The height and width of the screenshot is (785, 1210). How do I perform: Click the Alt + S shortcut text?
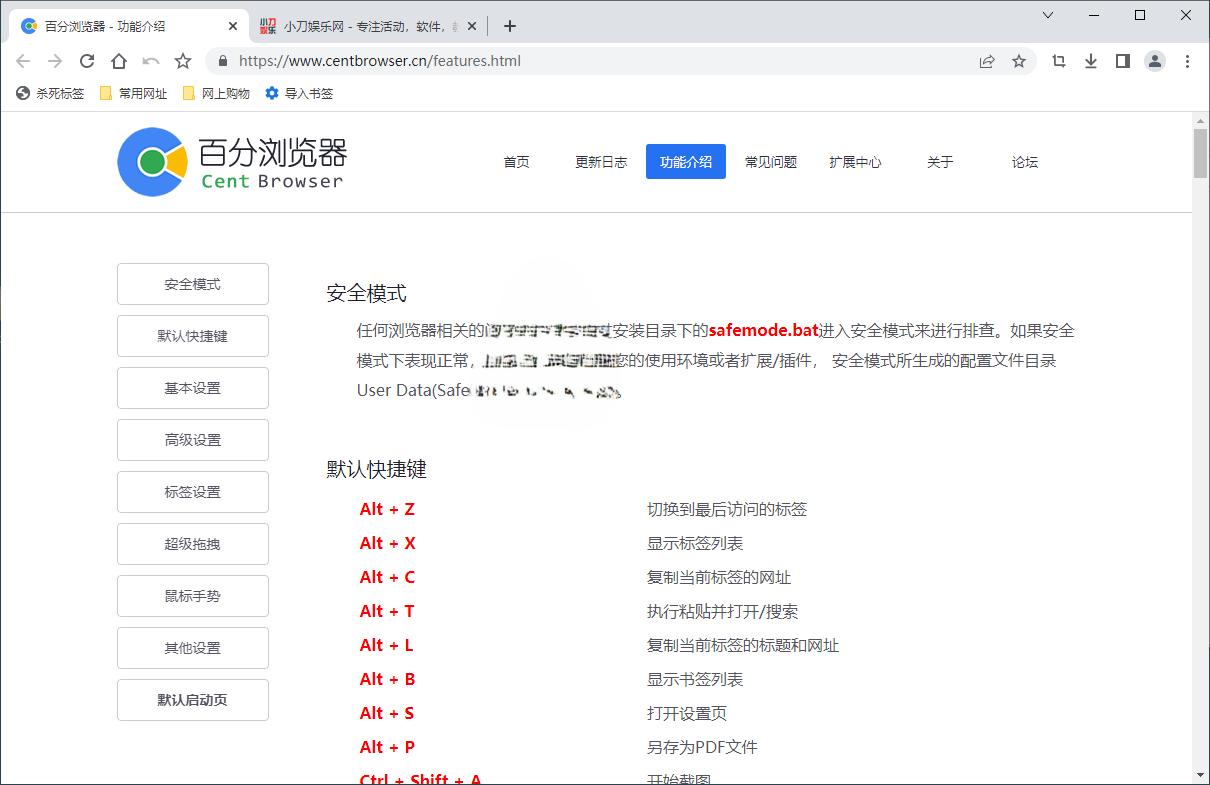click(x=387, y=713)
